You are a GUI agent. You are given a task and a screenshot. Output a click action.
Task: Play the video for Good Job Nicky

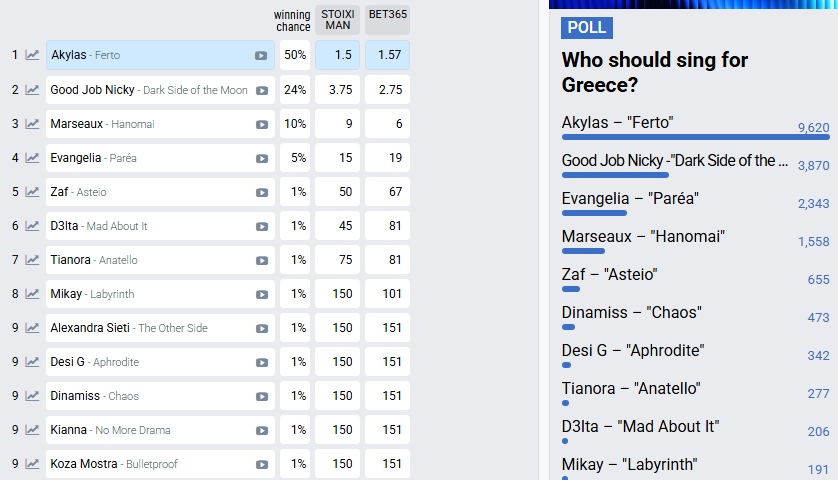262,90
